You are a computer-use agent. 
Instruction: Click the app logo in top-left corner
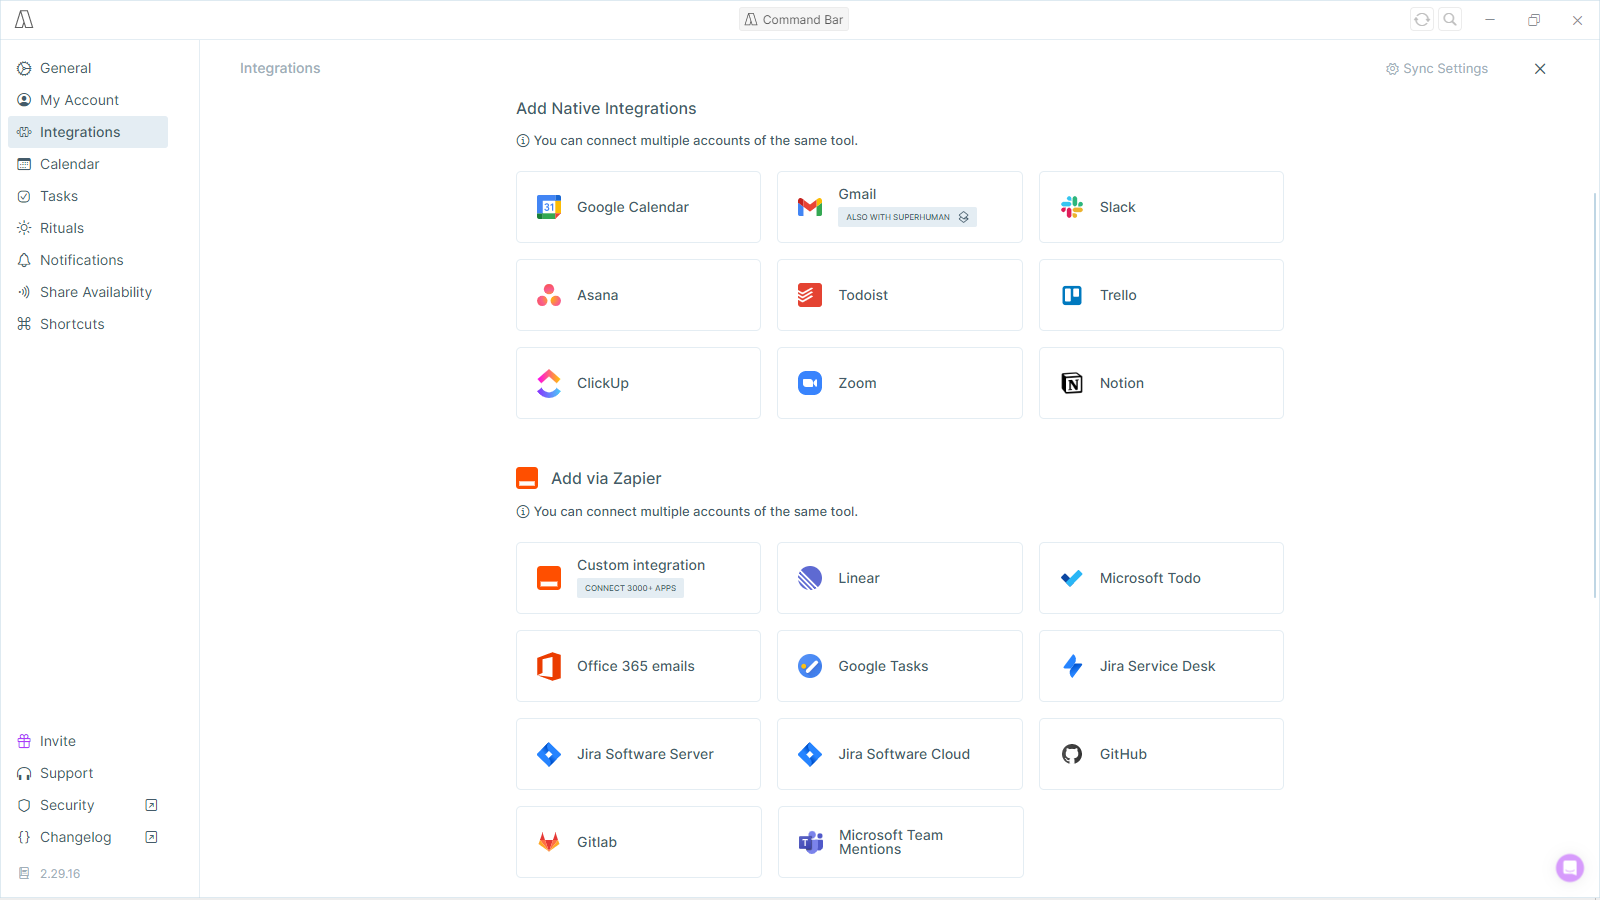pos(24,19)
